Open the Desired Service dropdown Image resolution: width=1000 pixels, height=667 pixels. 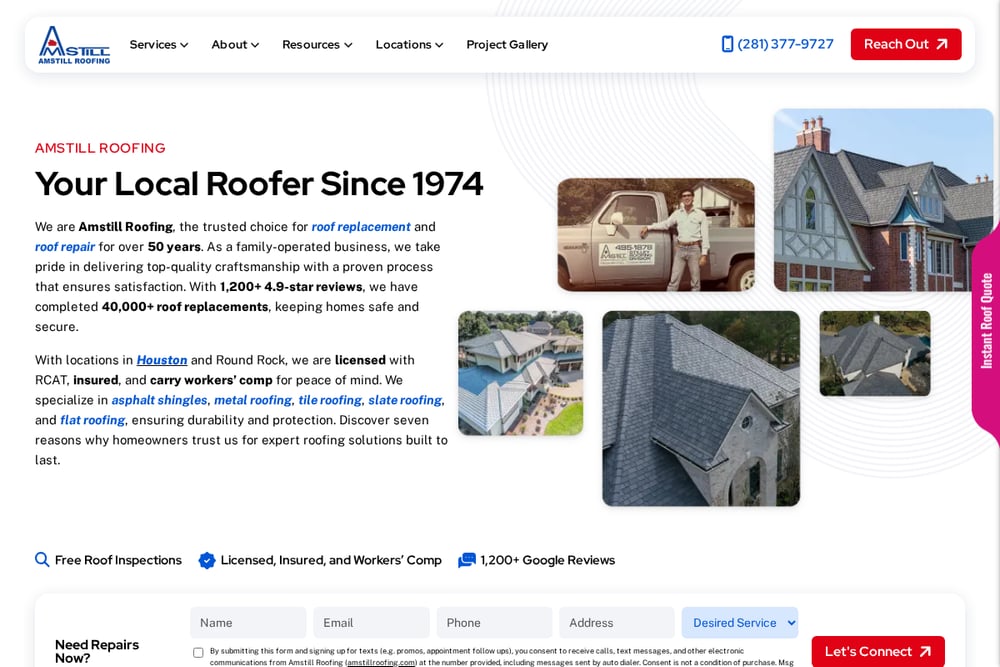[740, 622]
